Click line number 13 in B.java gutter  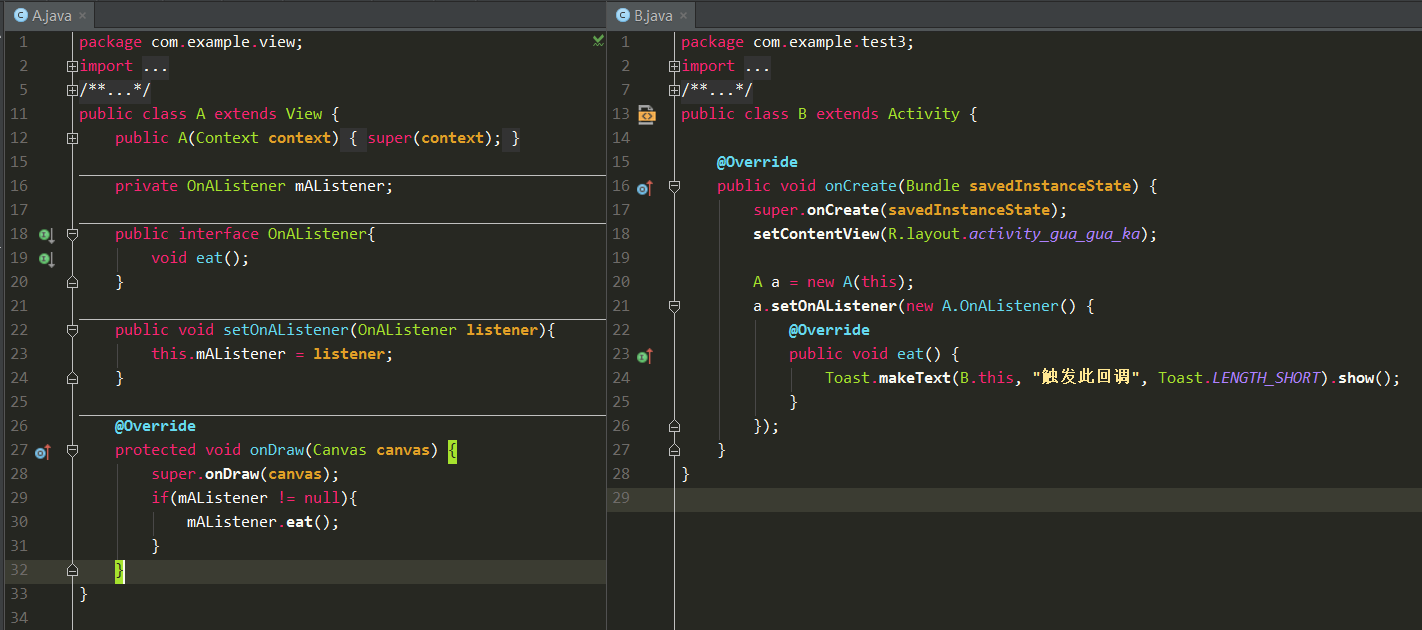click(621, 114)
